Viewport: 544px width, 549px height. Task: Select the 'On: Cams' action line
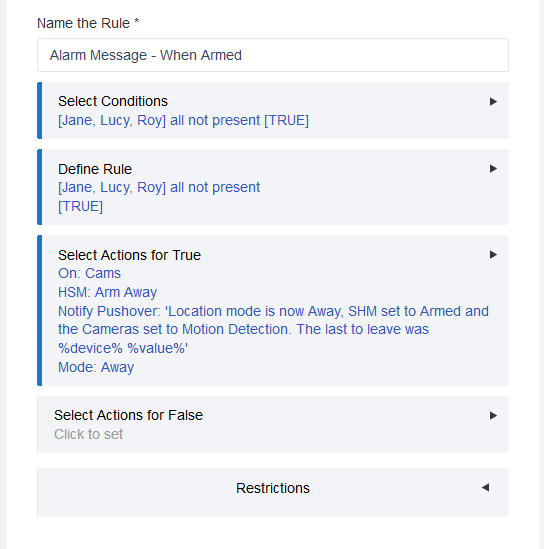(89, 273)
